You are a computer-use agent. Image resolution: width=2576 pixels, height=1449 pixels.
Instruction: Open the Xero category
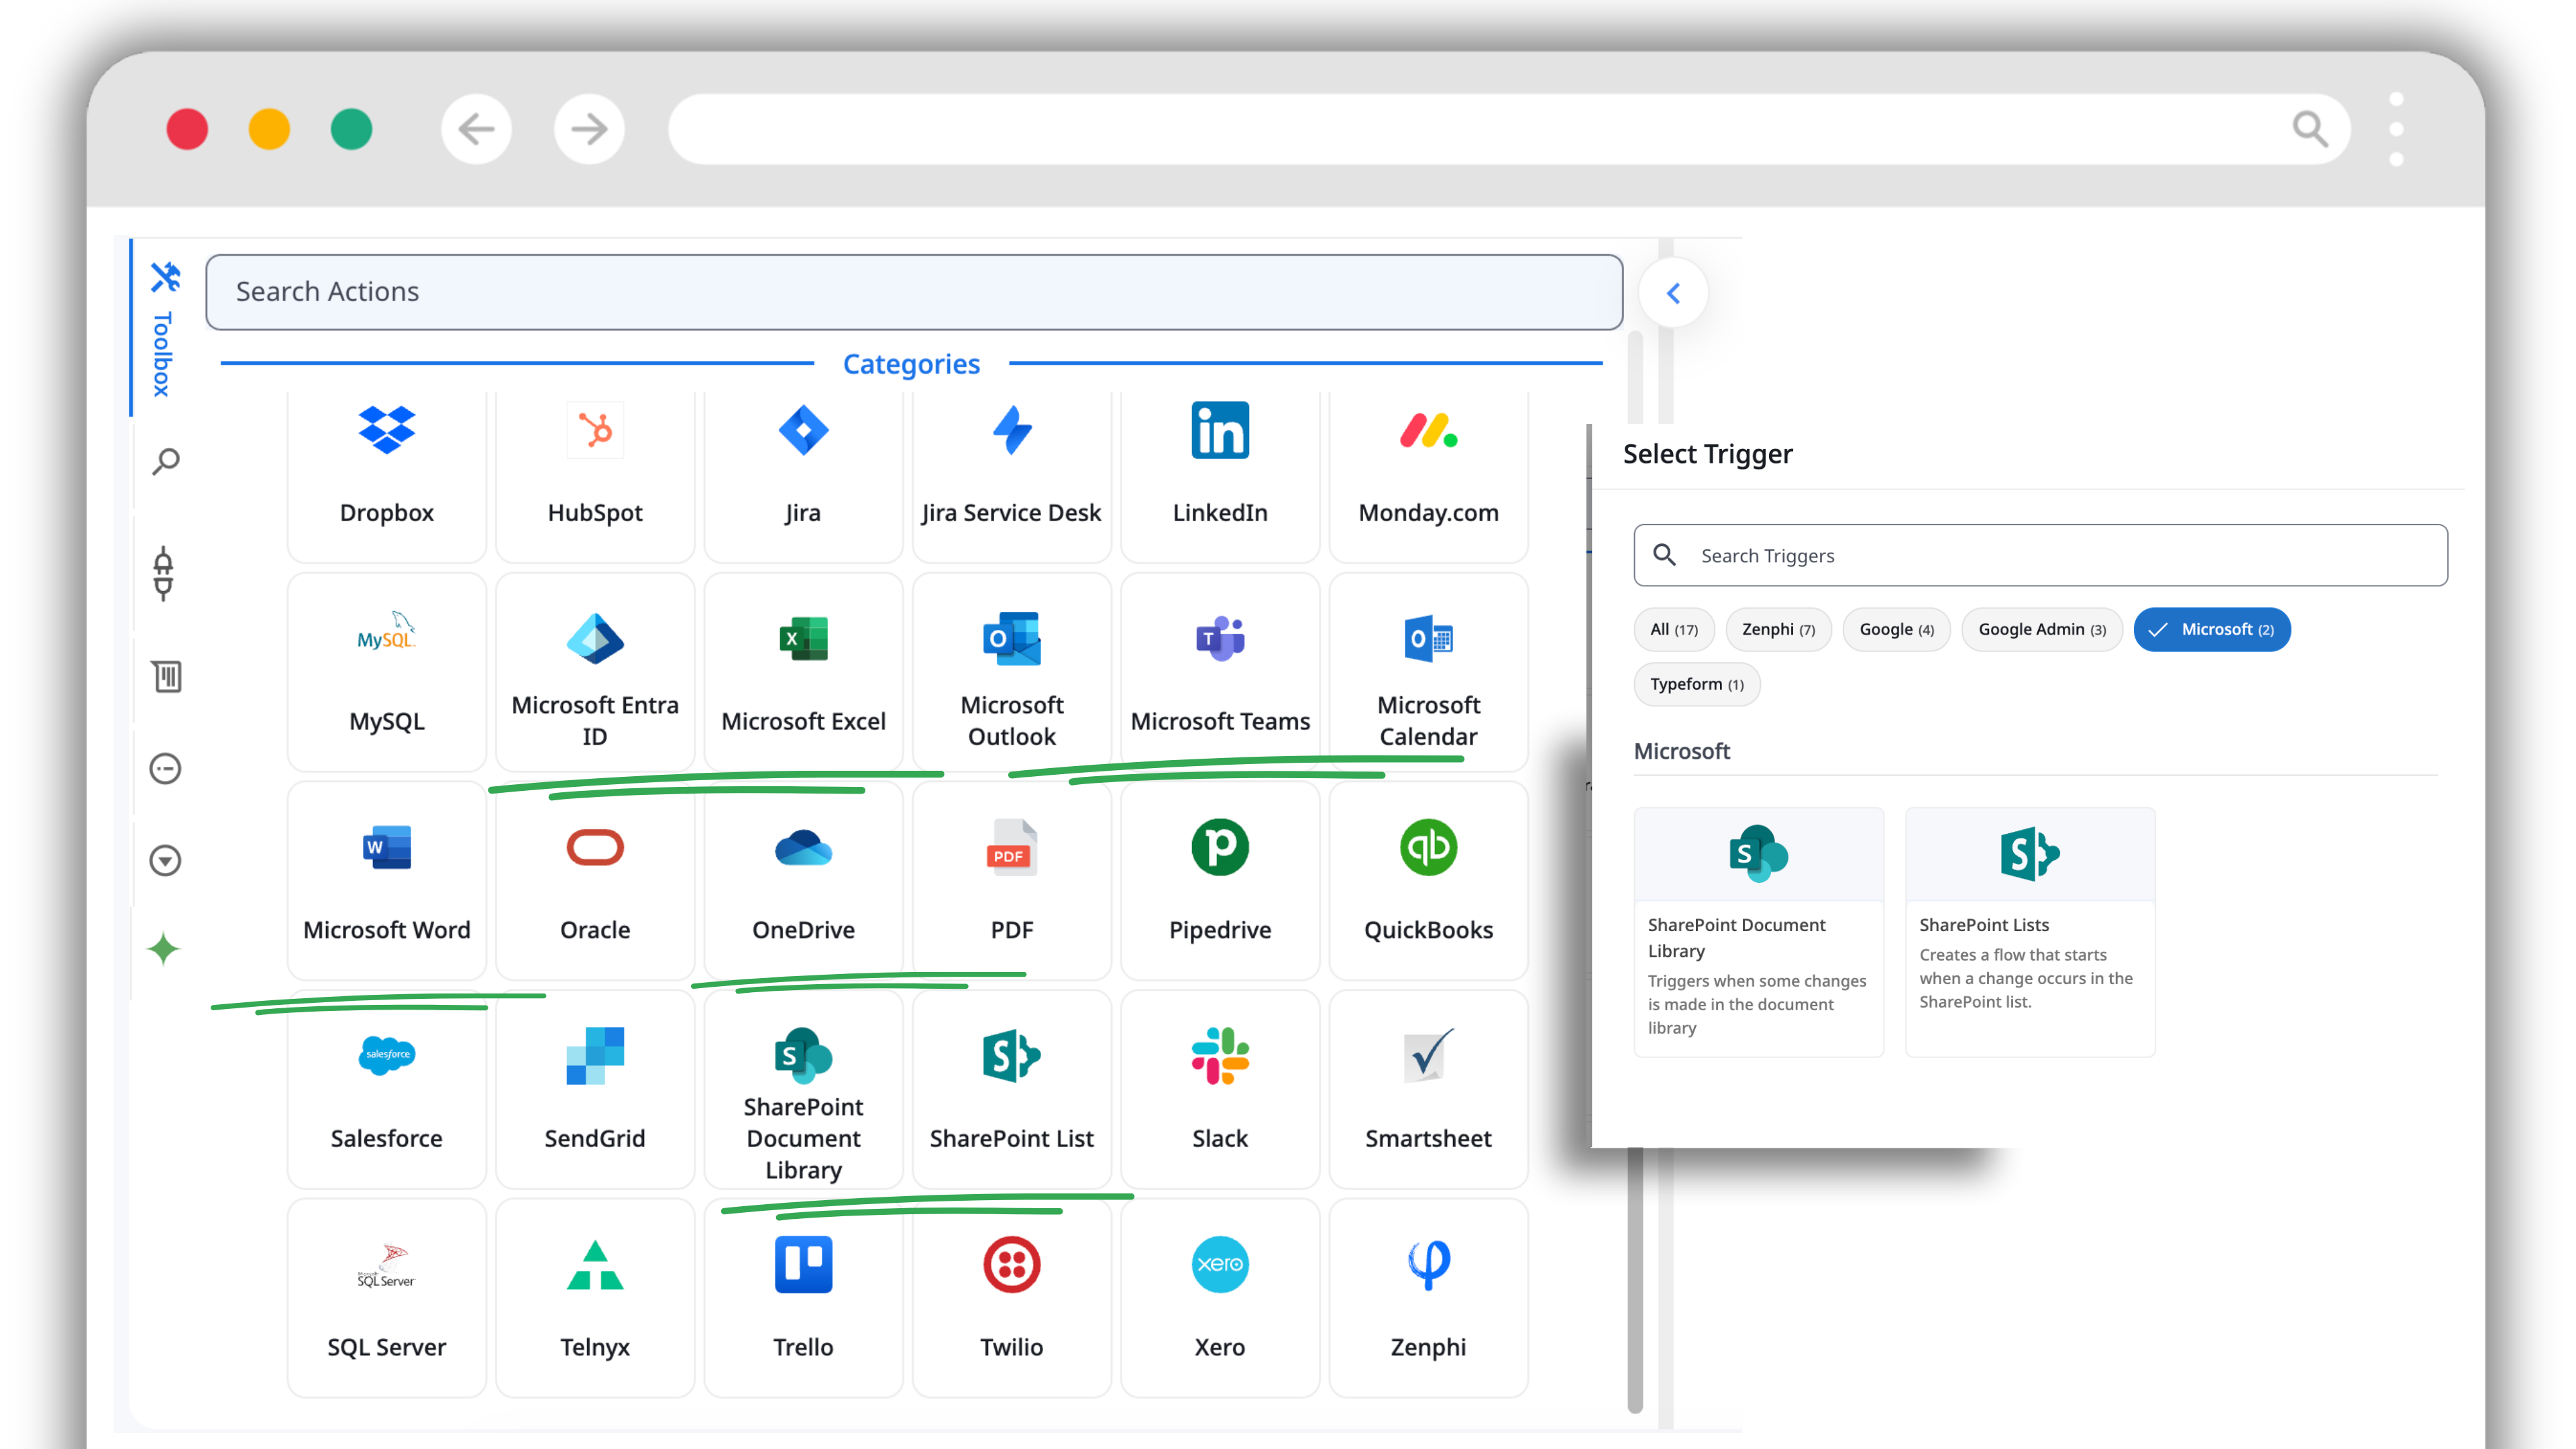1220,1298
